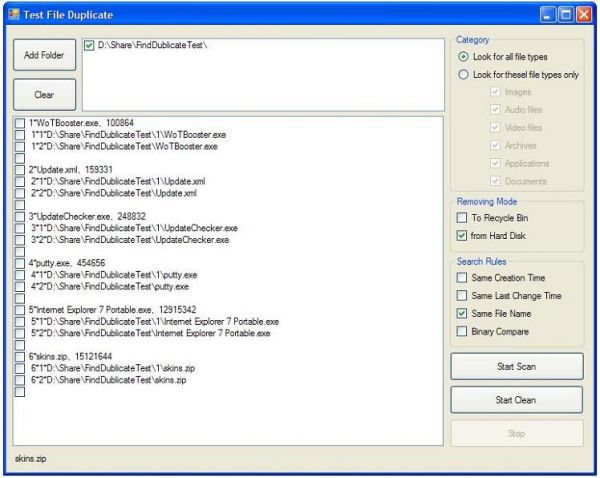Viewport: 600px width, 478px height.
Task: Uncheck the D:\Share\FindDublicateTest\ folder checkbox
Action: [89, 46]
